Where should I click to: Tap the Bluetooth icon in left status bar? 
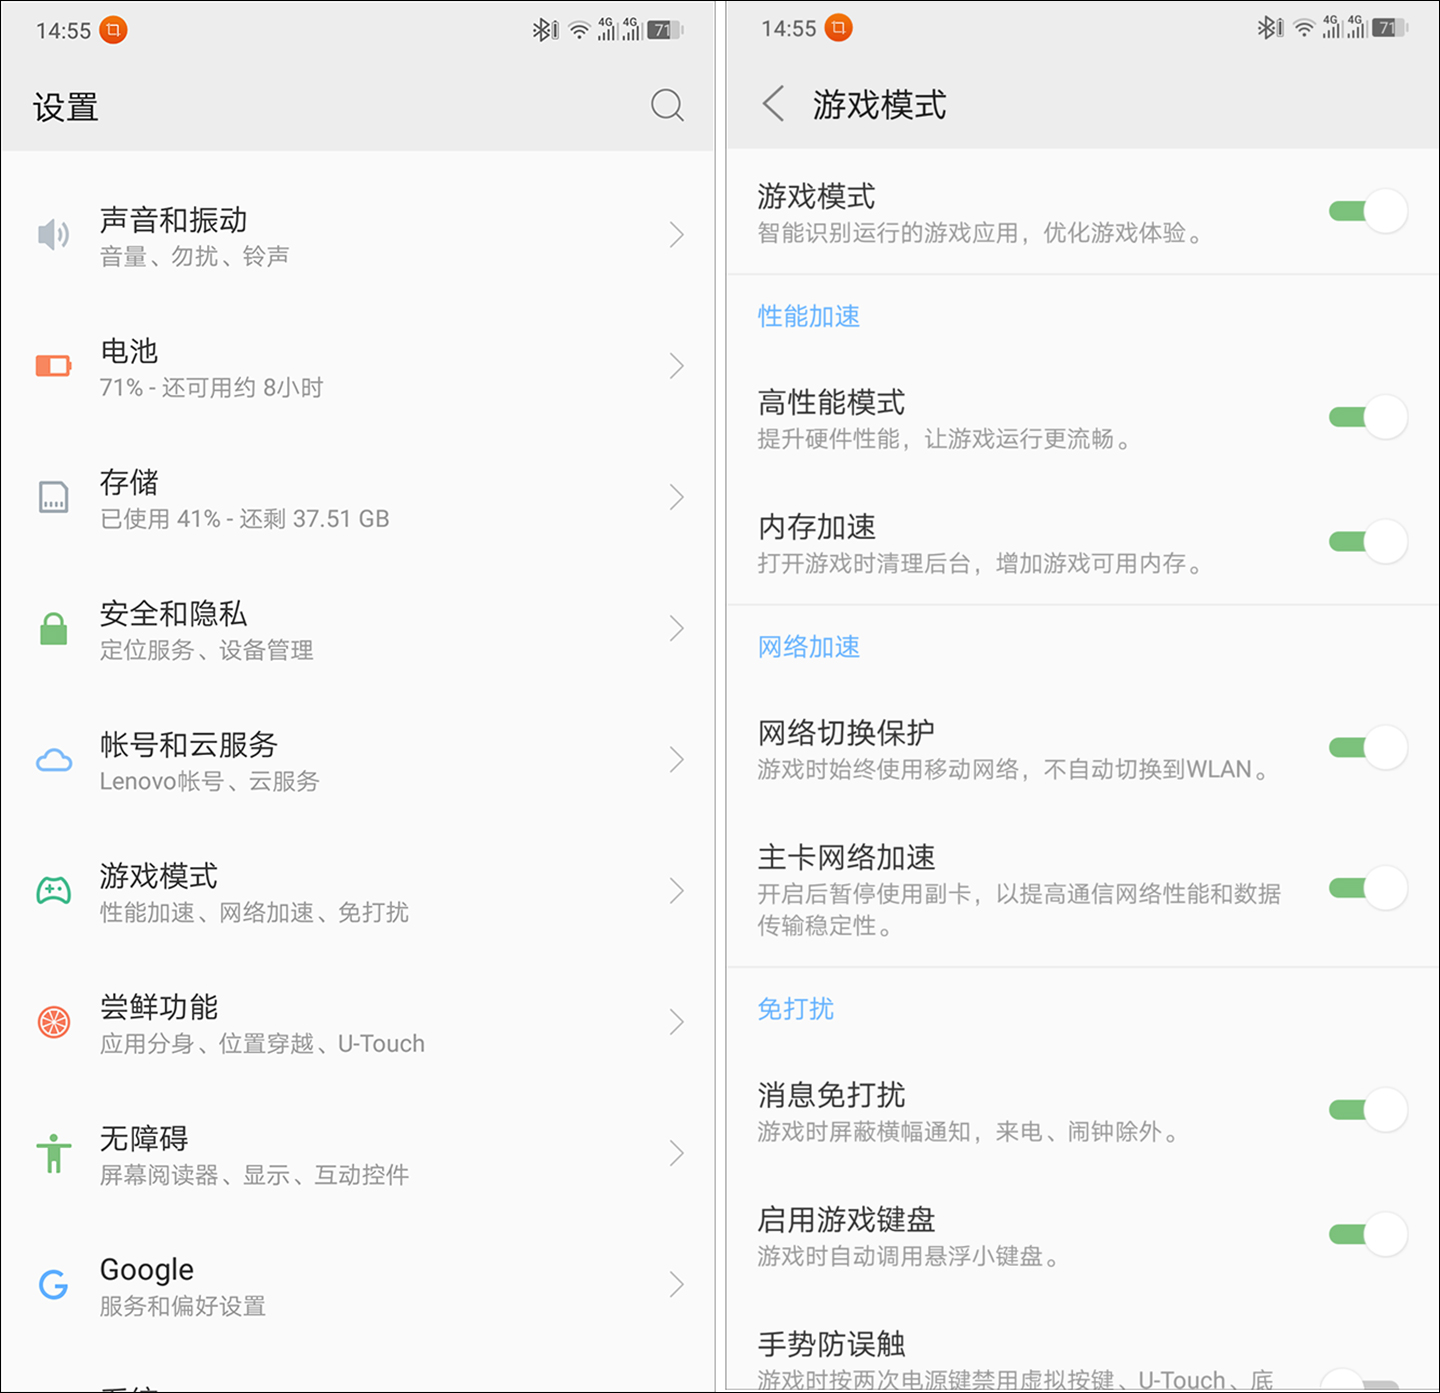point(544,30)
